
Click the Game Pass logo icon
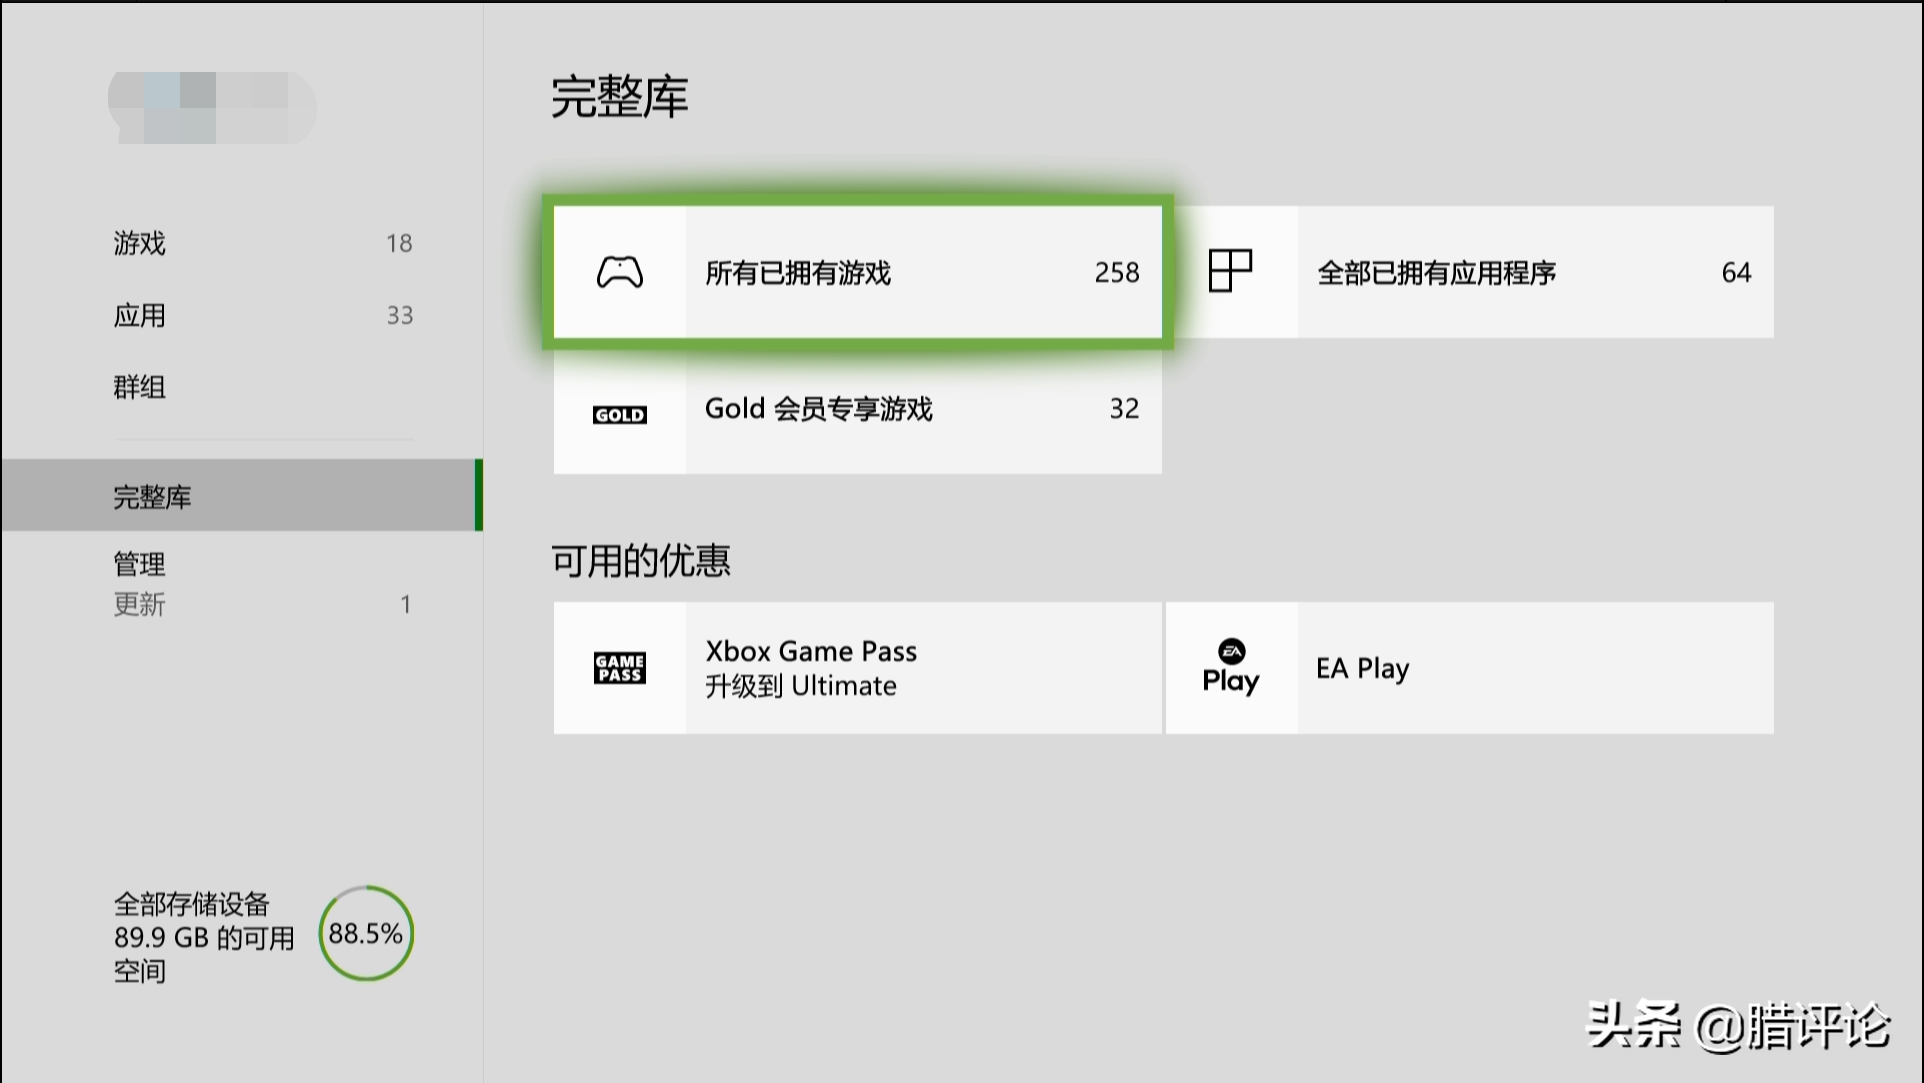pyautogui.click(x=620, y=668)
